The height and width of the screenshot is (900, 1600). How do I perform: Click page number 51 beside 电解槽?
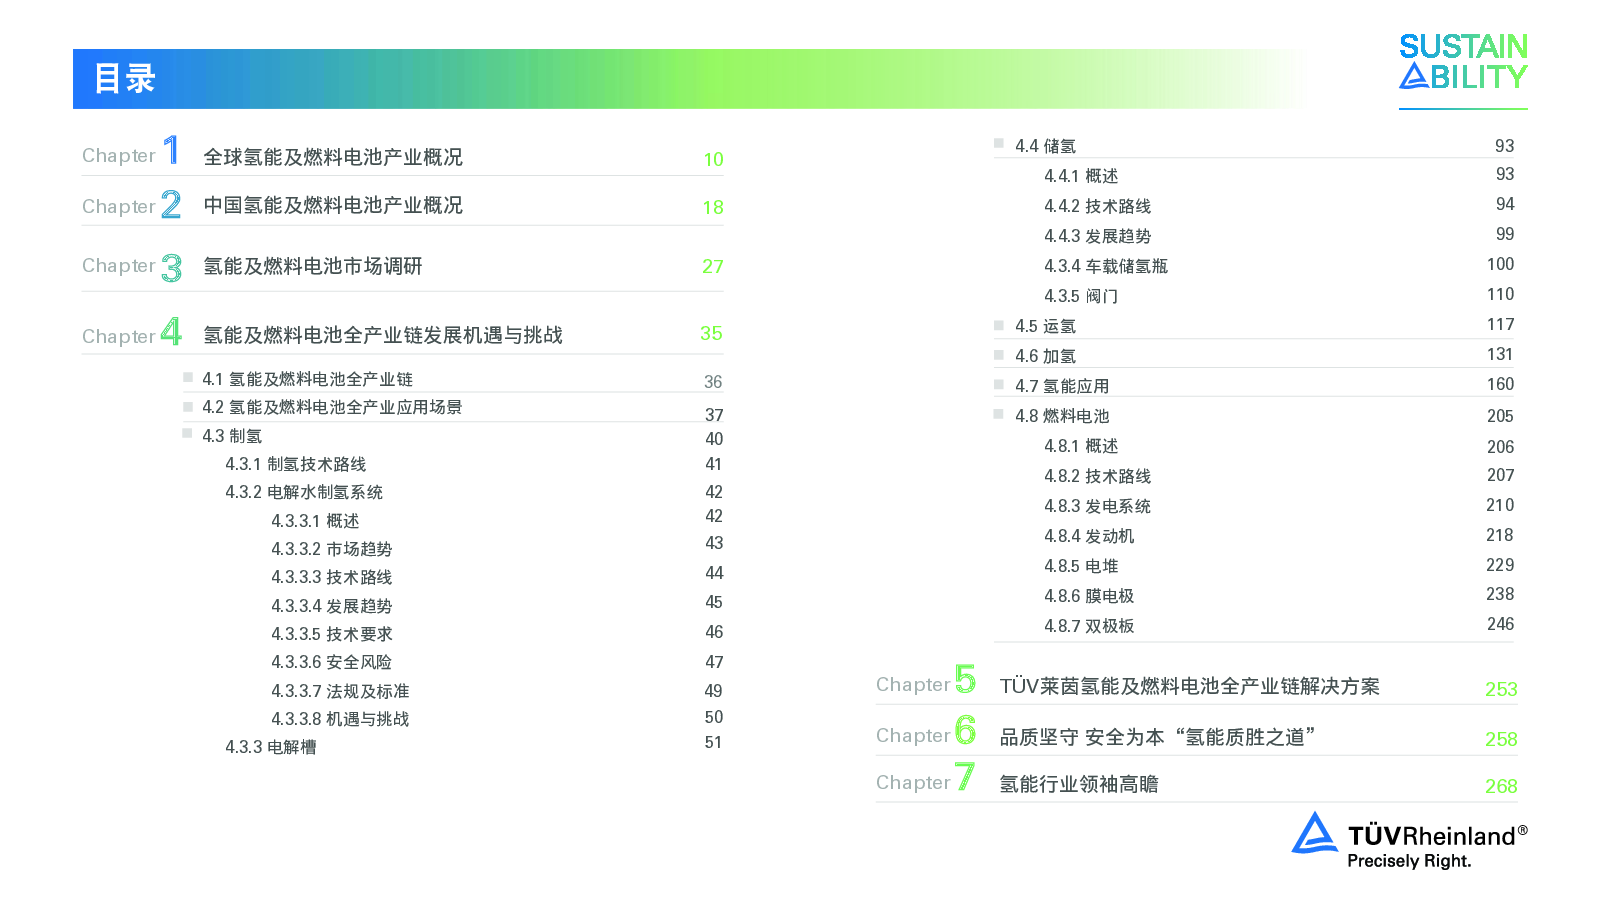[713, 742]
